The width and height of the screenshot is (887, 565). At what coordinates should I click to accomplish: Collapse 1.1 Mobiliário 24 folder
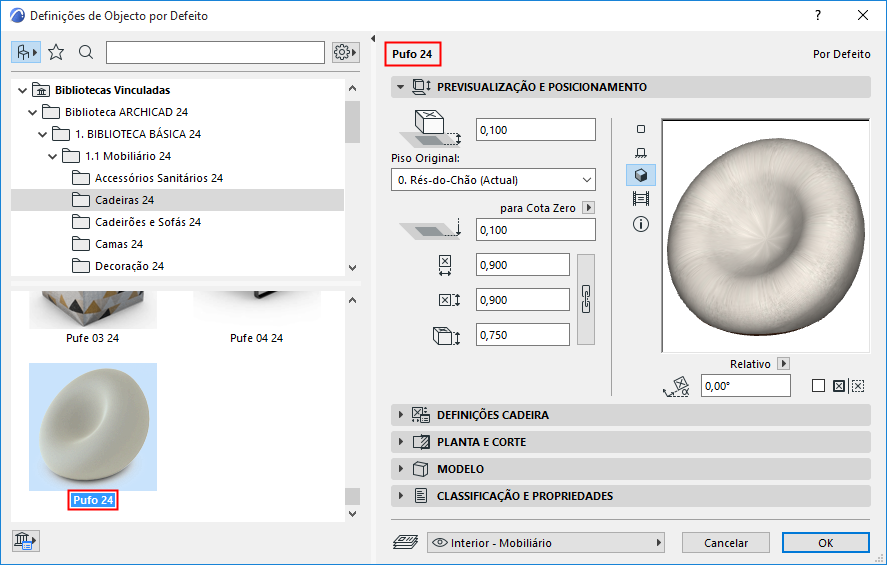(53, 157)
